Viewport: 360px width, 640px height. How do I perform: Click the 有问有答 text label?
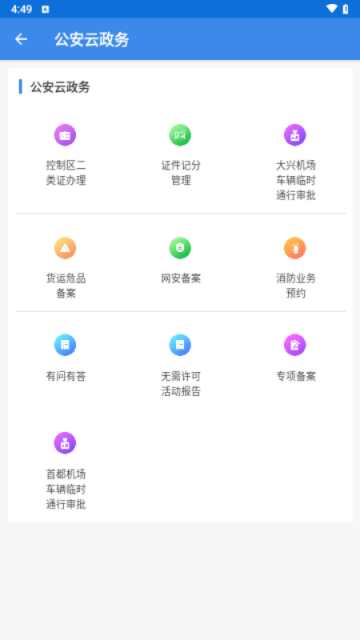coord(66,376)
